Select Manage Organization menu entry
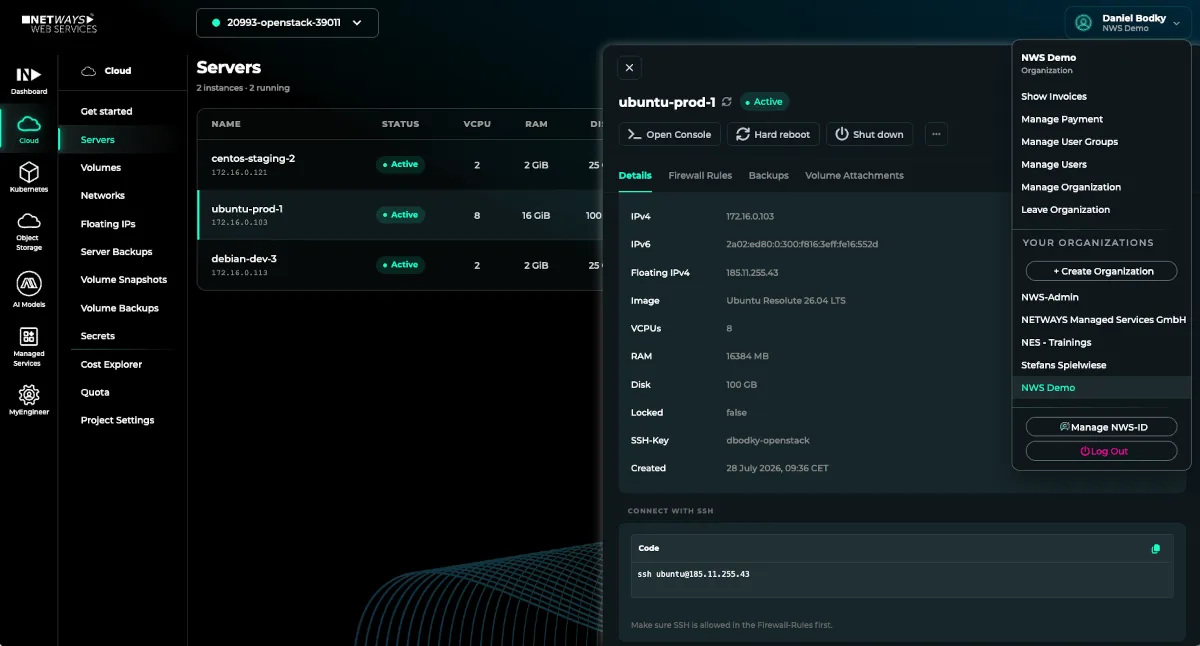The image size is (1200, 646). point(1071,187)
